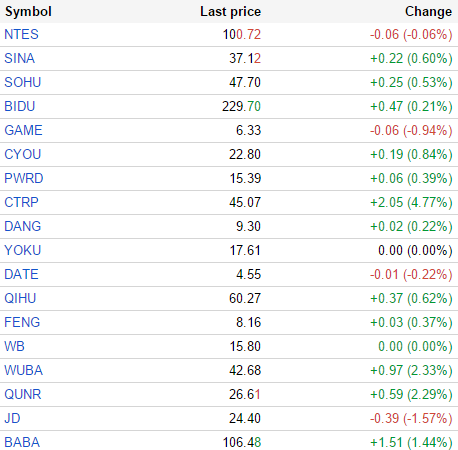Open the SINA ticker link
Viewport: 458px width, 450px height.
point(19,58)
